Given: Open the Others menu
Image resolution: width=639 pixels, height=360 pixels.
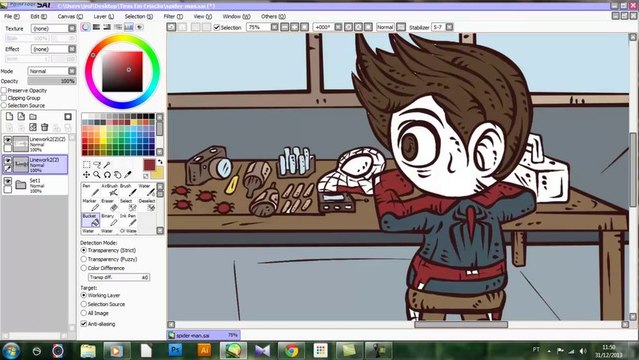Looking at the screenshot, I should [x=273, y=16].
